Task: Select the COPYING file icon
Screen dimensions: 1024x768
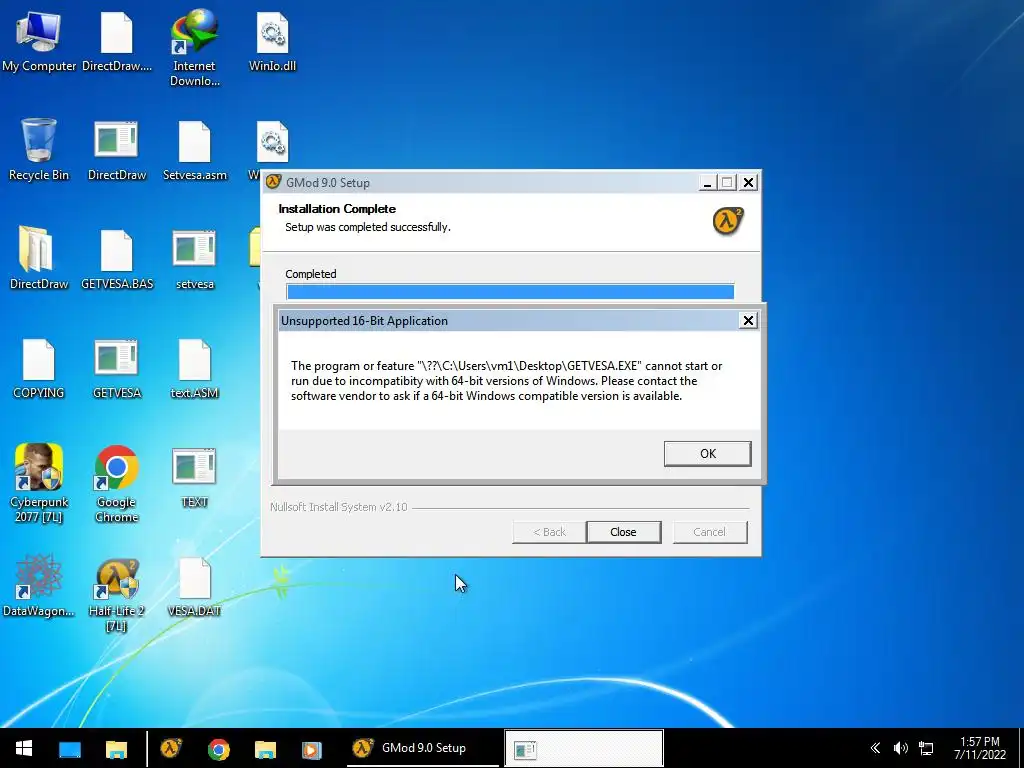Action: (39, 368)
